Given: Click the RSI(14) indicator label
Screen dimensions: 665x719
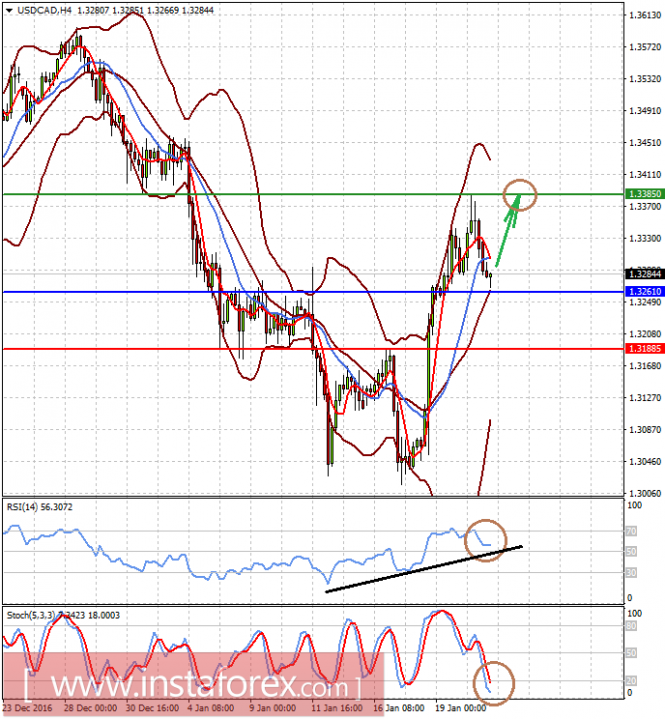Looking at the screenshot, I should (25, 508).
